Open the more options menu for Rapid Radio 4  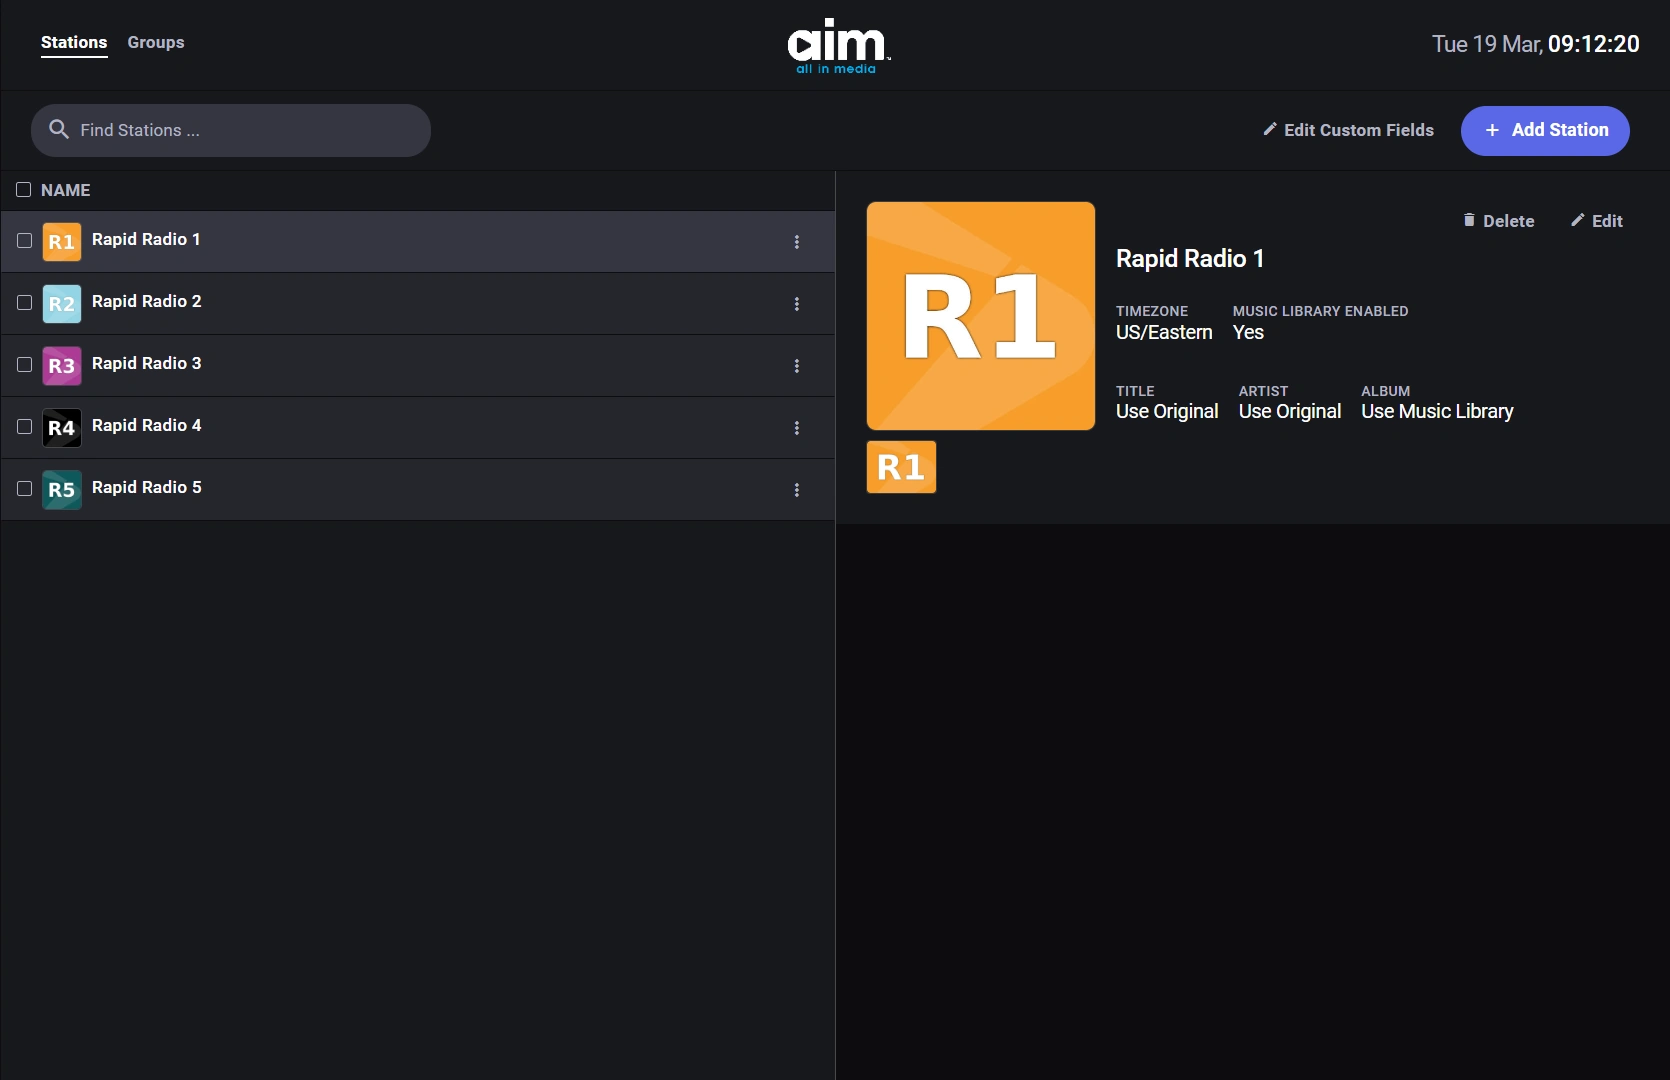coord(797,427)
